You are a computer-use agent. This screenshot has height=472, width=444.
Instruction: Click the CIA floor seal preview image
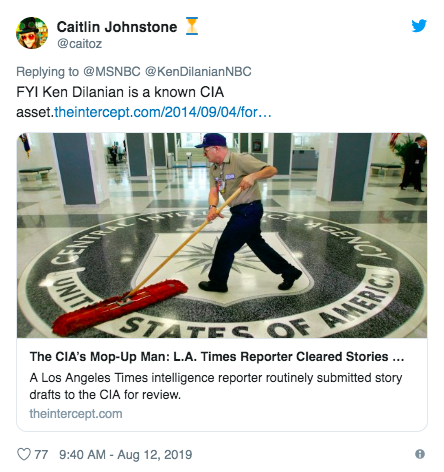click(222, 235)
